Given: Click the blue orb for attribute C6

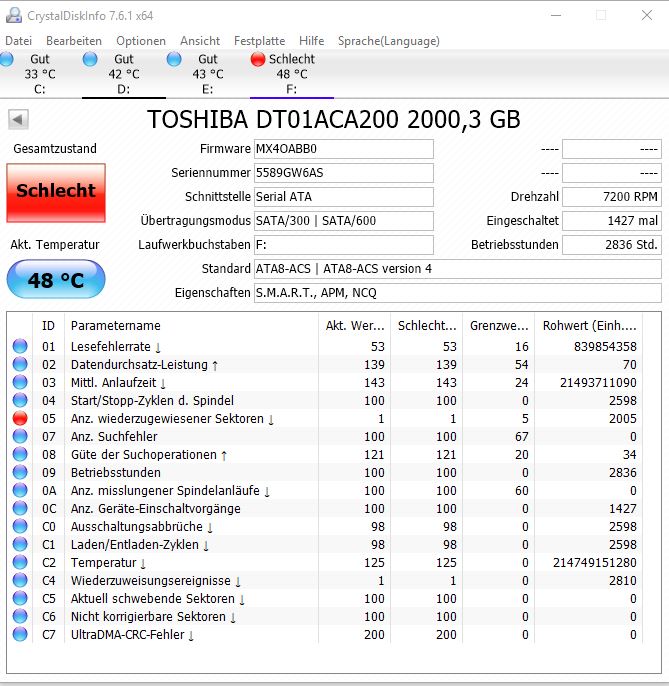Looking at the screenshot, I should click(20, 616).
